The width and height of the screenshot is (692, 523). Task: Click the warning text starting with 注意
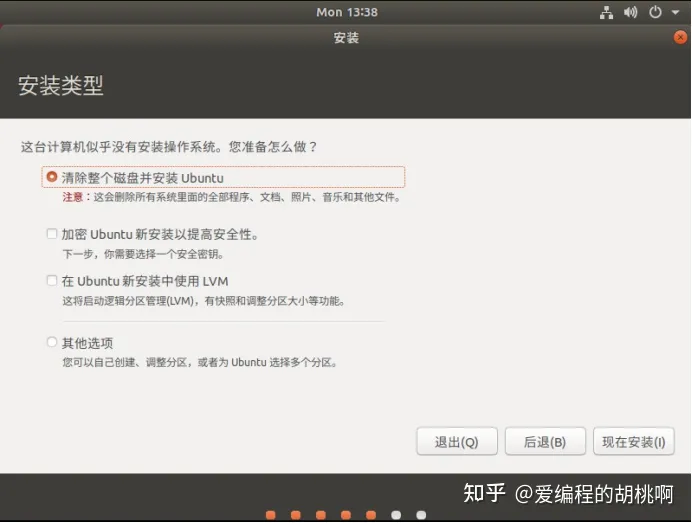[x=232, y=197]
